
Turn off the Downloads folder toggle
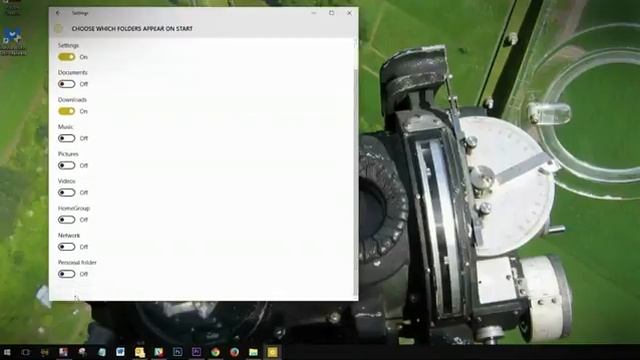[x=67, y=111]
